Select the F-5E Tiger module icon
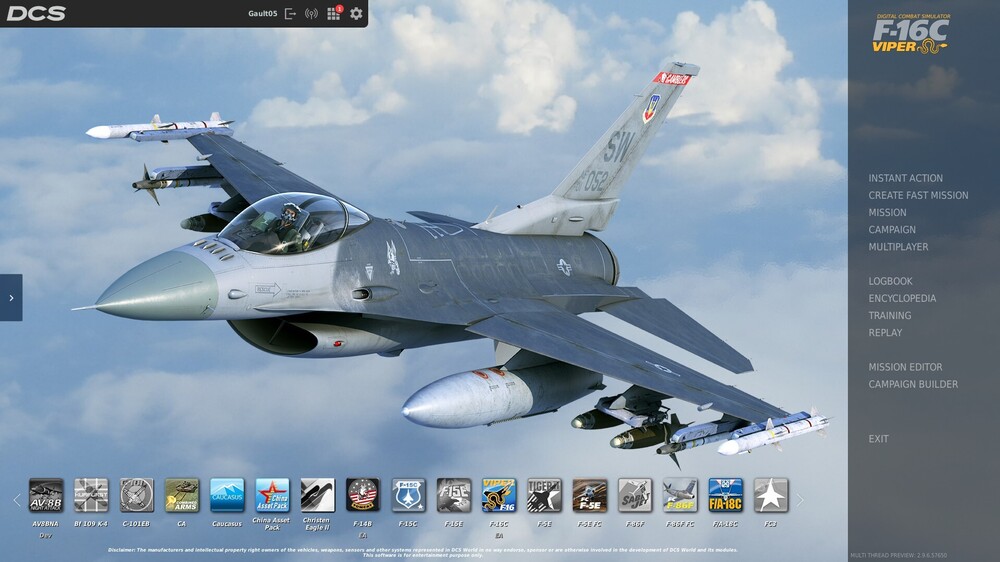Viewport: 1000px width, 562px height. point(544,495)
